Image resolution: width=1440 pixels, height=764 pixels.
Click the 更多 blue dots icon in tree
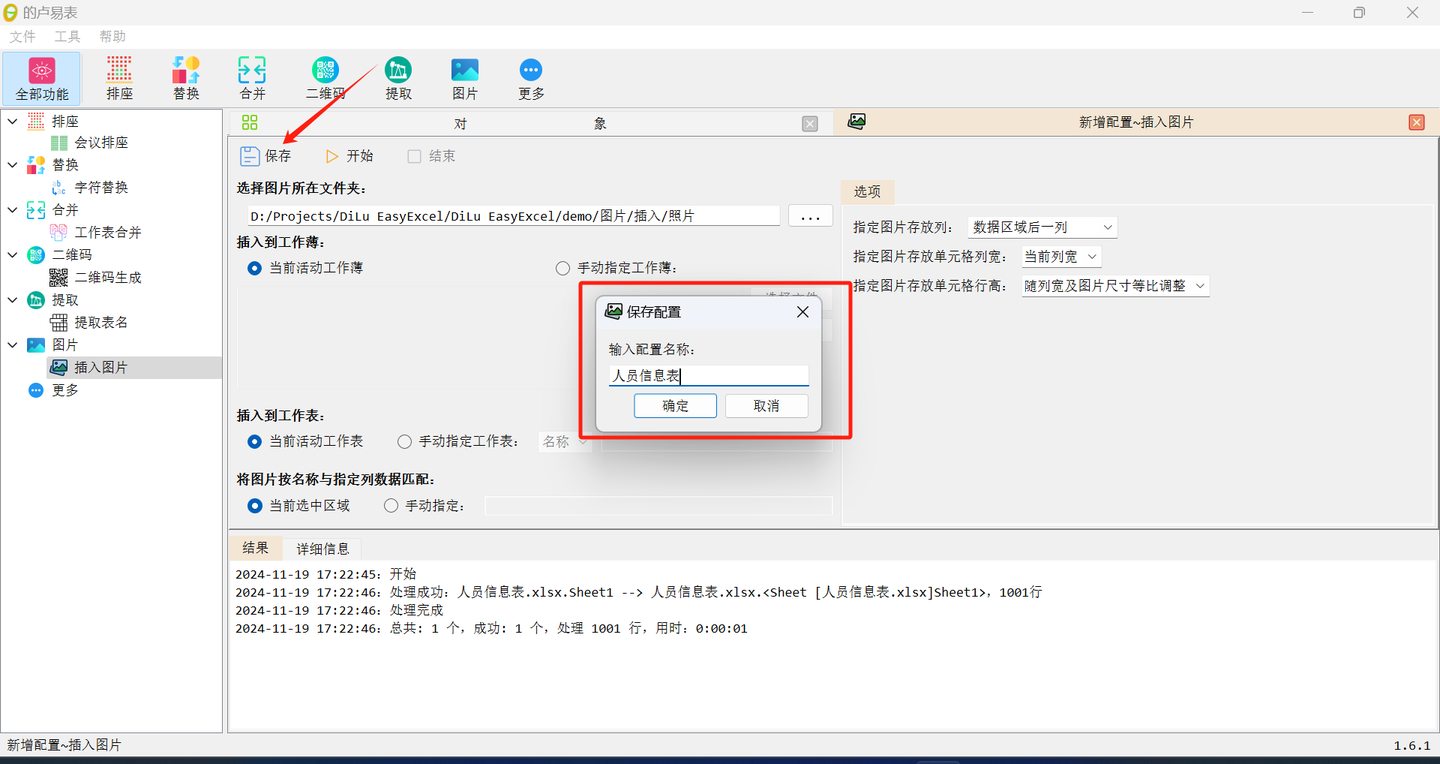pos(36,390)
